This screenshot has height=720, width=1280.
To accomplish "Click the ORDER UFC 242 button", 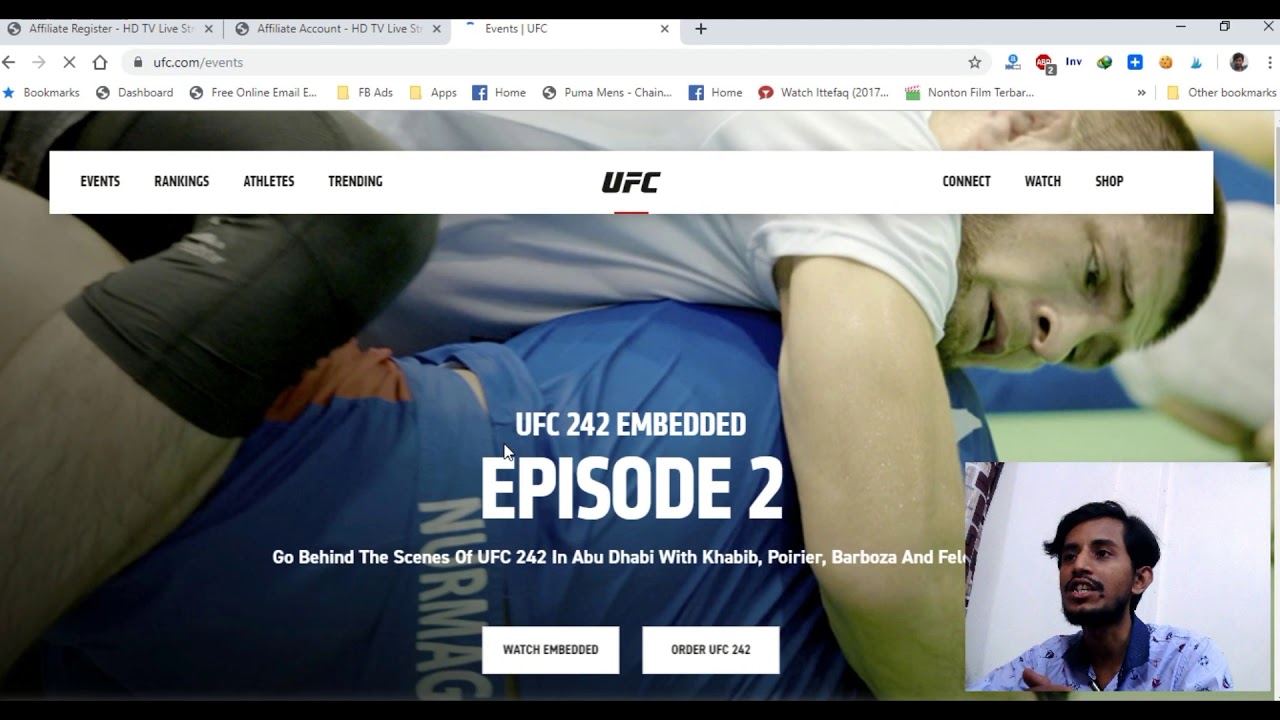I will click(x=710, y=650).
